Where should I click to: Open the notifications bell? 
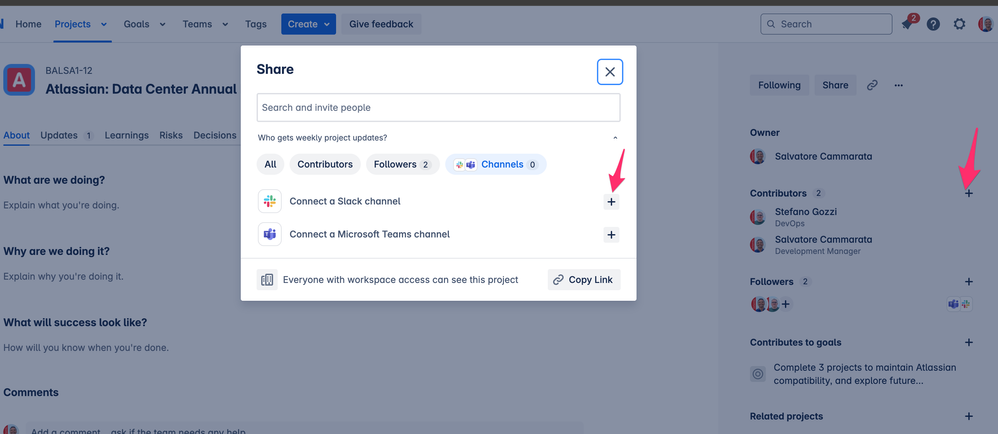click(x=908, y=24)
